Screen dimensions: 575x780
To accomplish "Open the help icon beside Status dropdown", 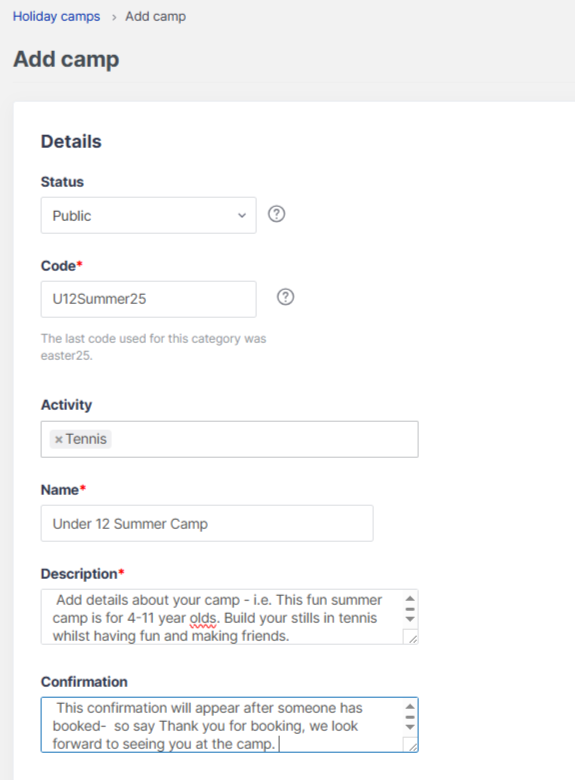I will tap(277, 214).
